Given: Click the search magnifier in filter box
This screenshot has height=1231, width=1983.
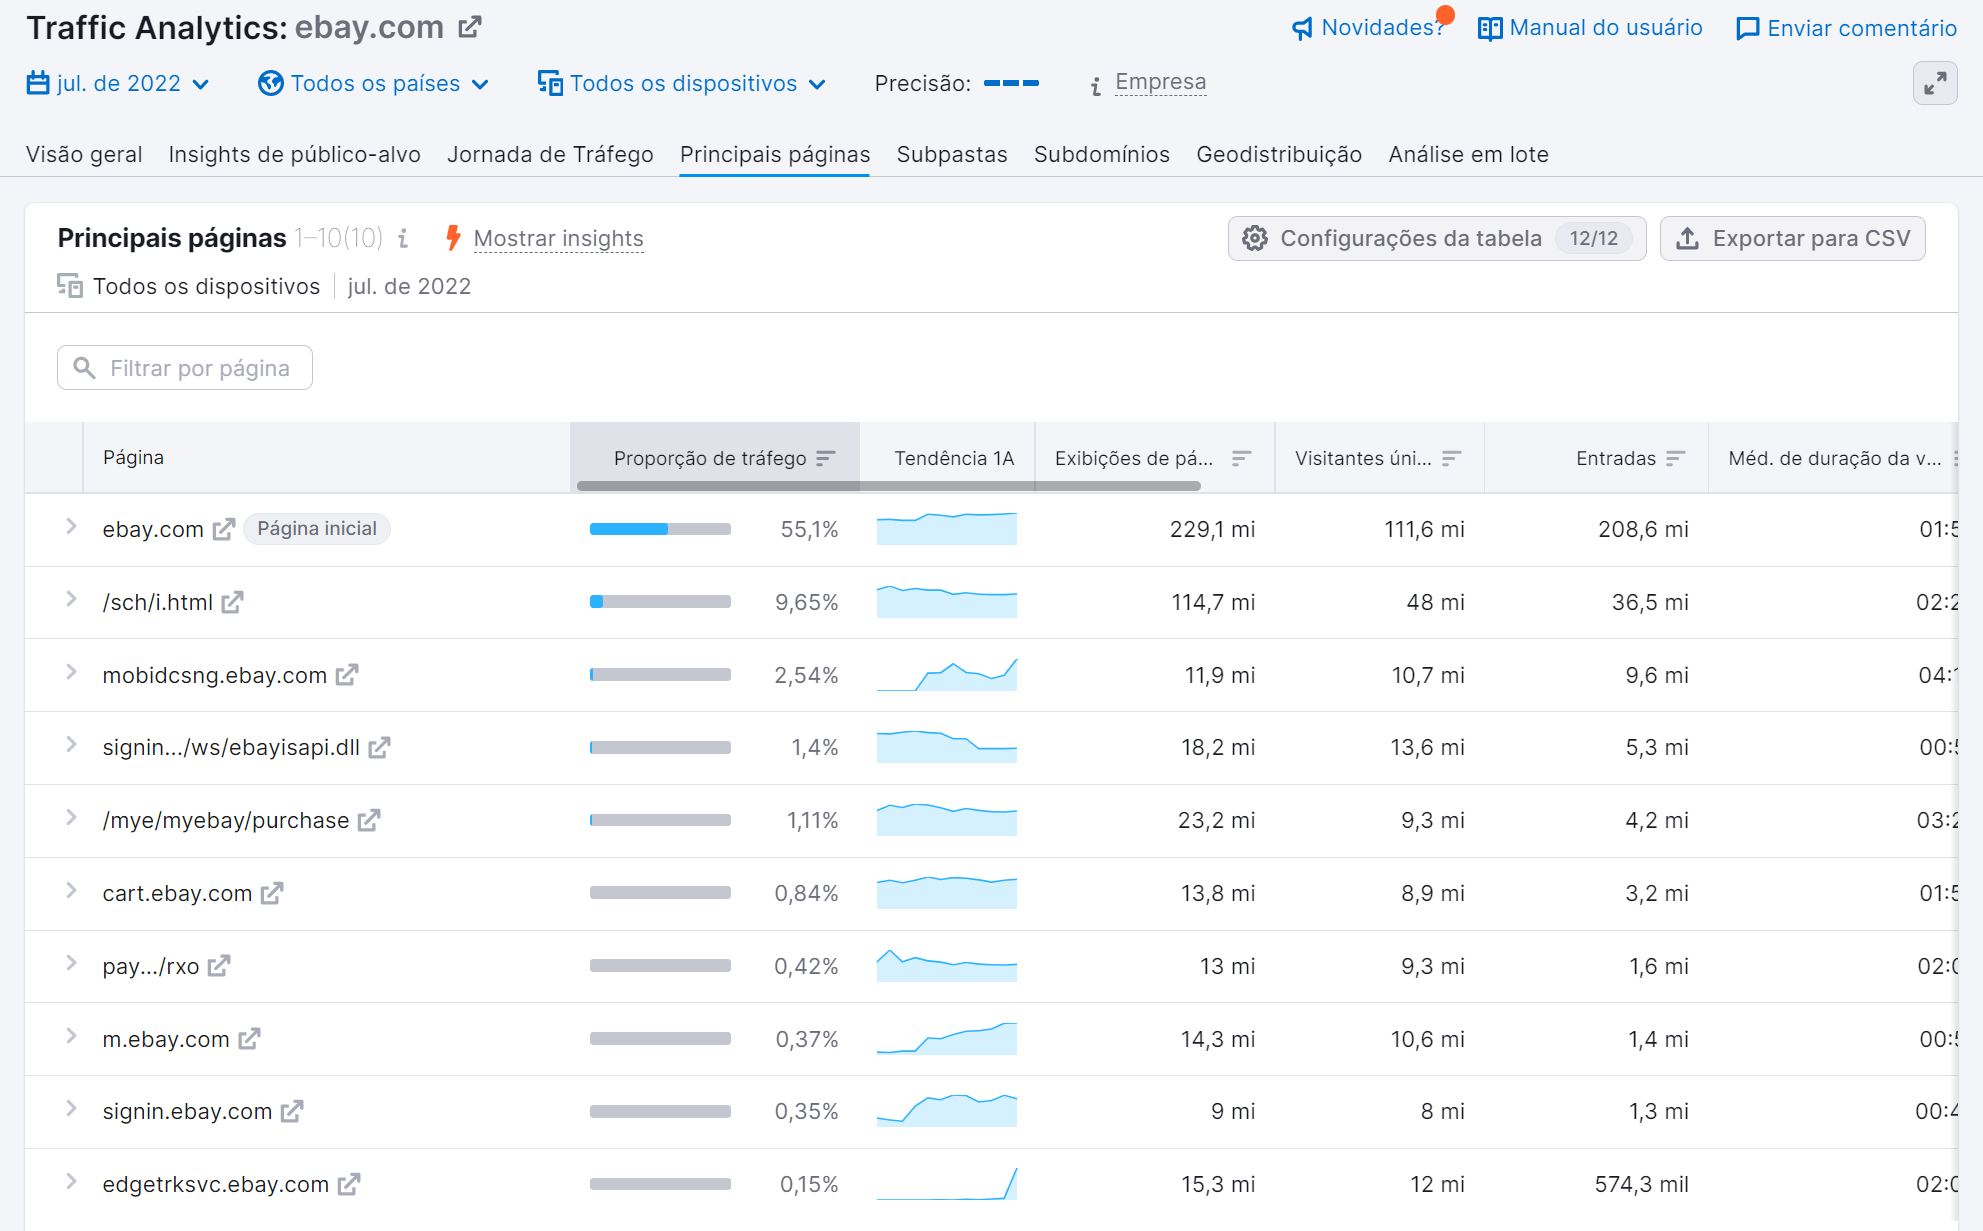Looking at the screenshot, I should (85, 368).
